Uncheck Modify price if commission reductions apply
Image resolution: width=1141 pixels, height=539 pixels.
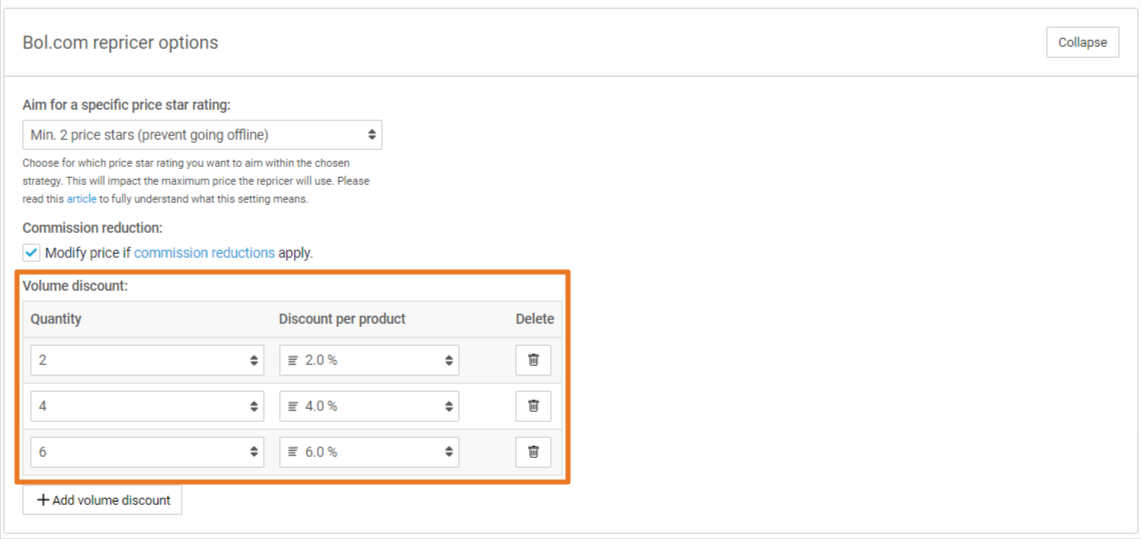(x=32, y=253)
